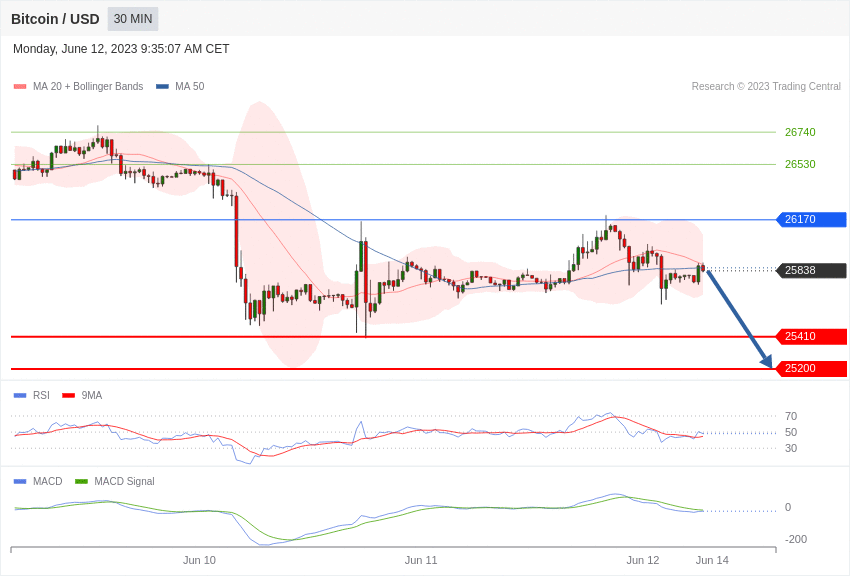Click the MA 20 + Bollinger Bands legend swatch
The width and height of the screenshot is (850, 576).
[x=20, y=86]
